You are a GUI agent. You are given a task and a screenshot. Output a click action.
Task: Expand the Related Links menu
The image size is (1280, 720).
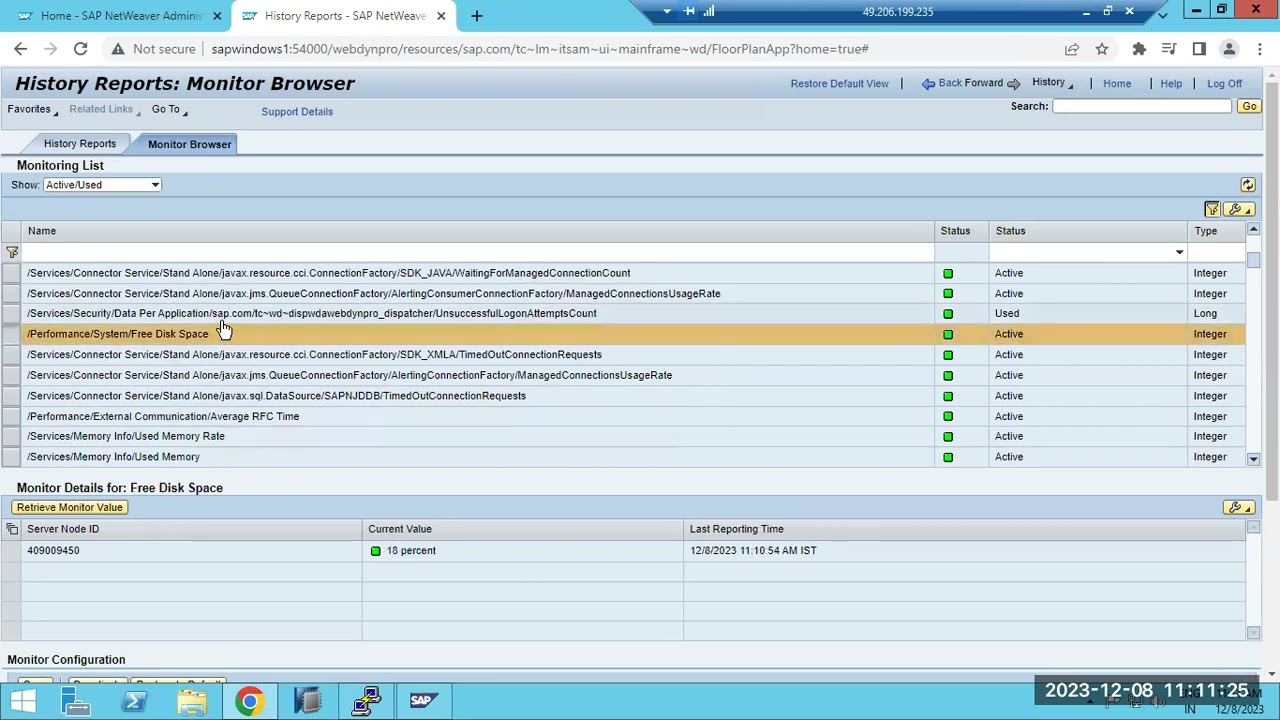pos(105,110)
